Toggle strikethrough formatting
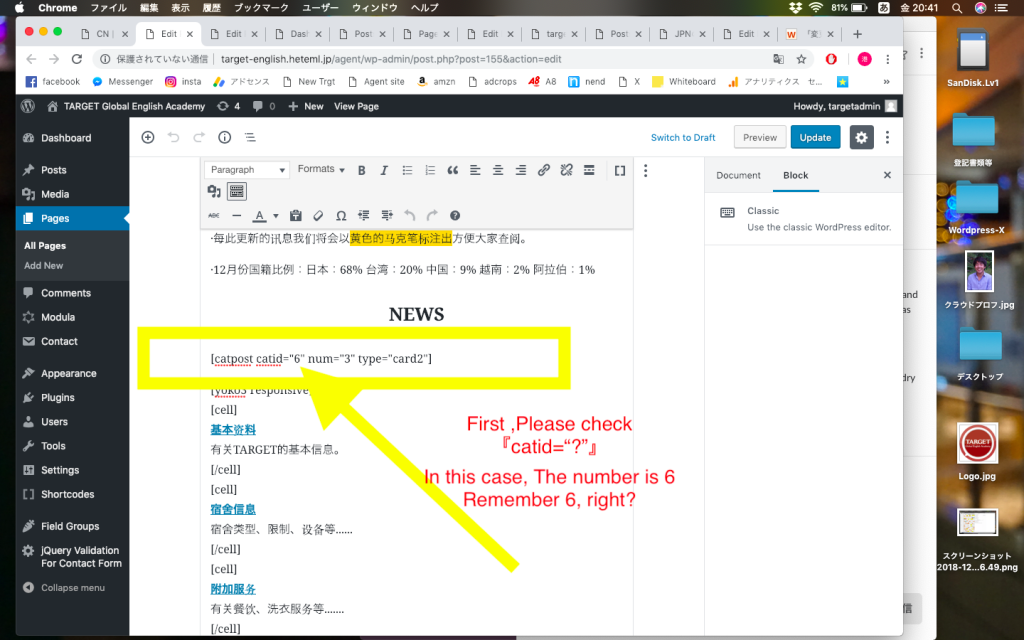 pyautogui.click(x=214, y=215)
